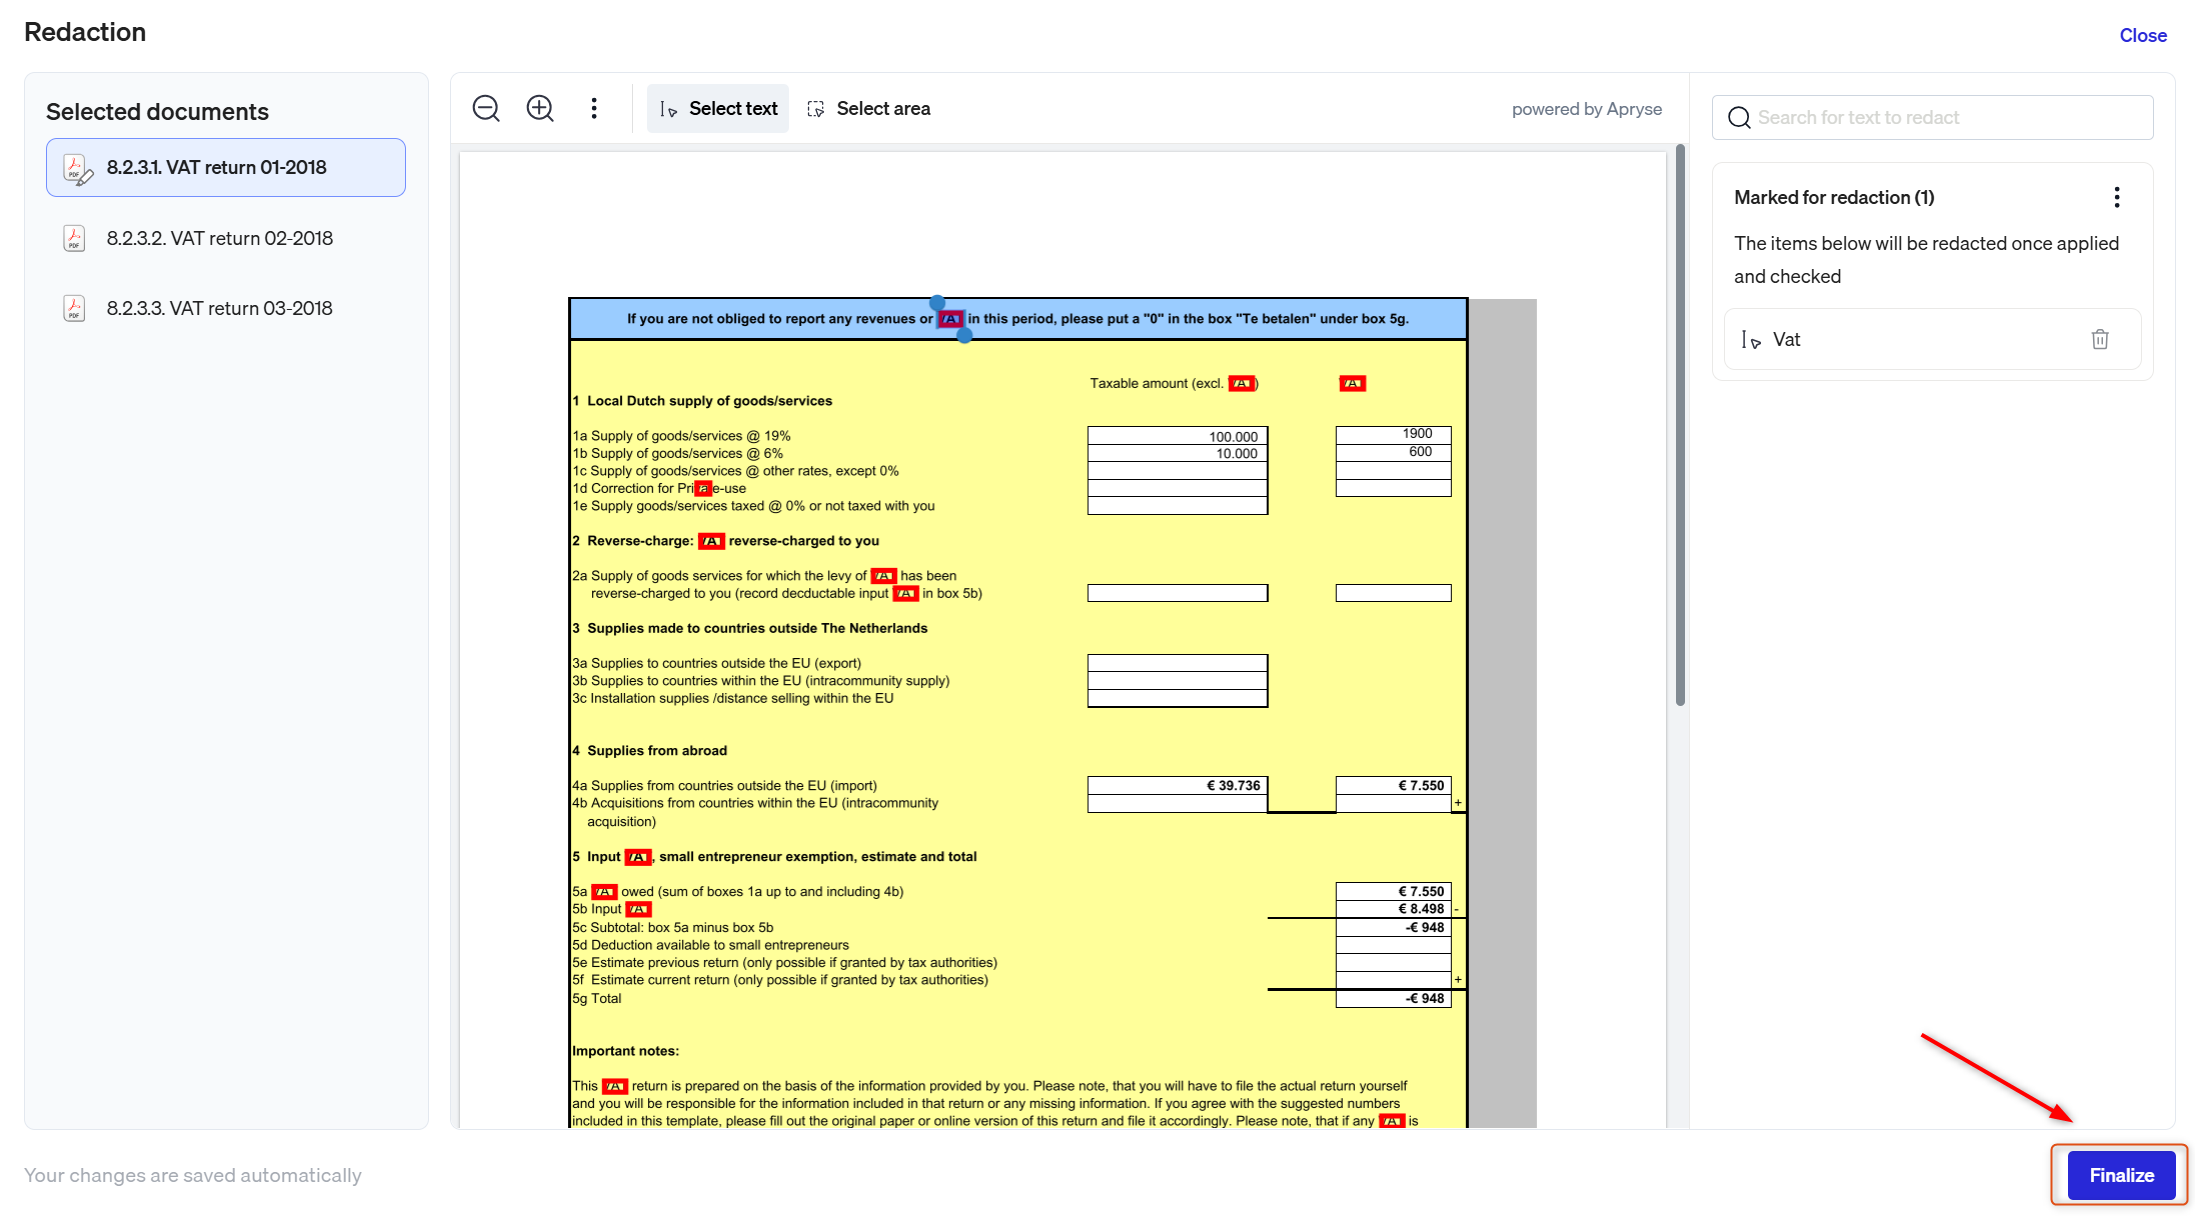Click the 'Selected documents' heading
This screenshot has width=2195, height=1216.
(x=157, y=112)
